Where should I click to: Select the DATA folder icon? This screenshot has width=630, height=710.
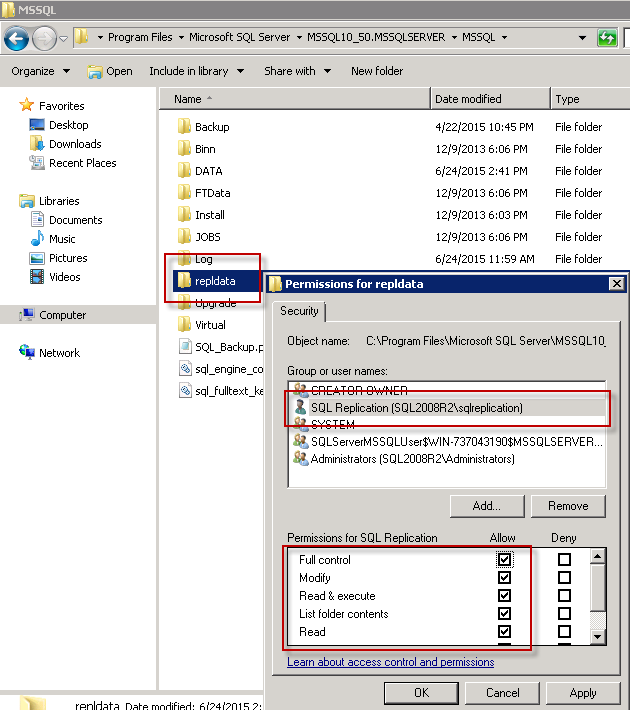[184, 171]
